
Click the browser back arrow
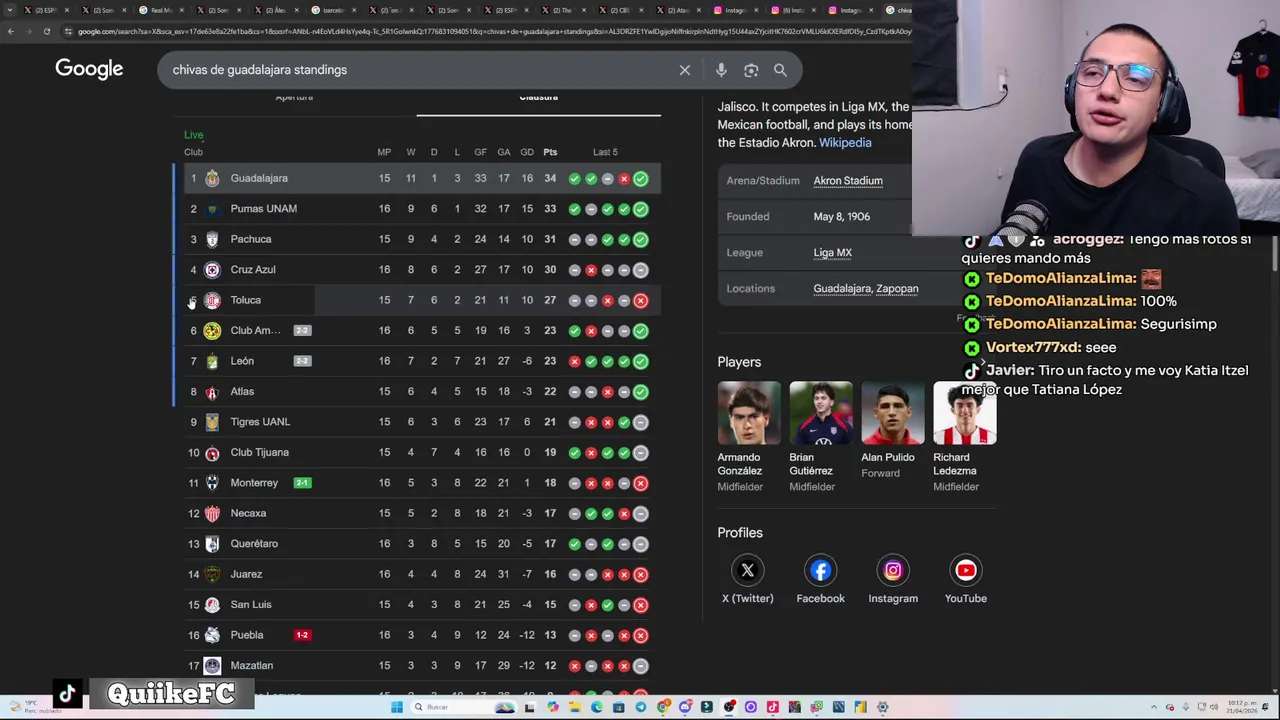pos(11,31)
